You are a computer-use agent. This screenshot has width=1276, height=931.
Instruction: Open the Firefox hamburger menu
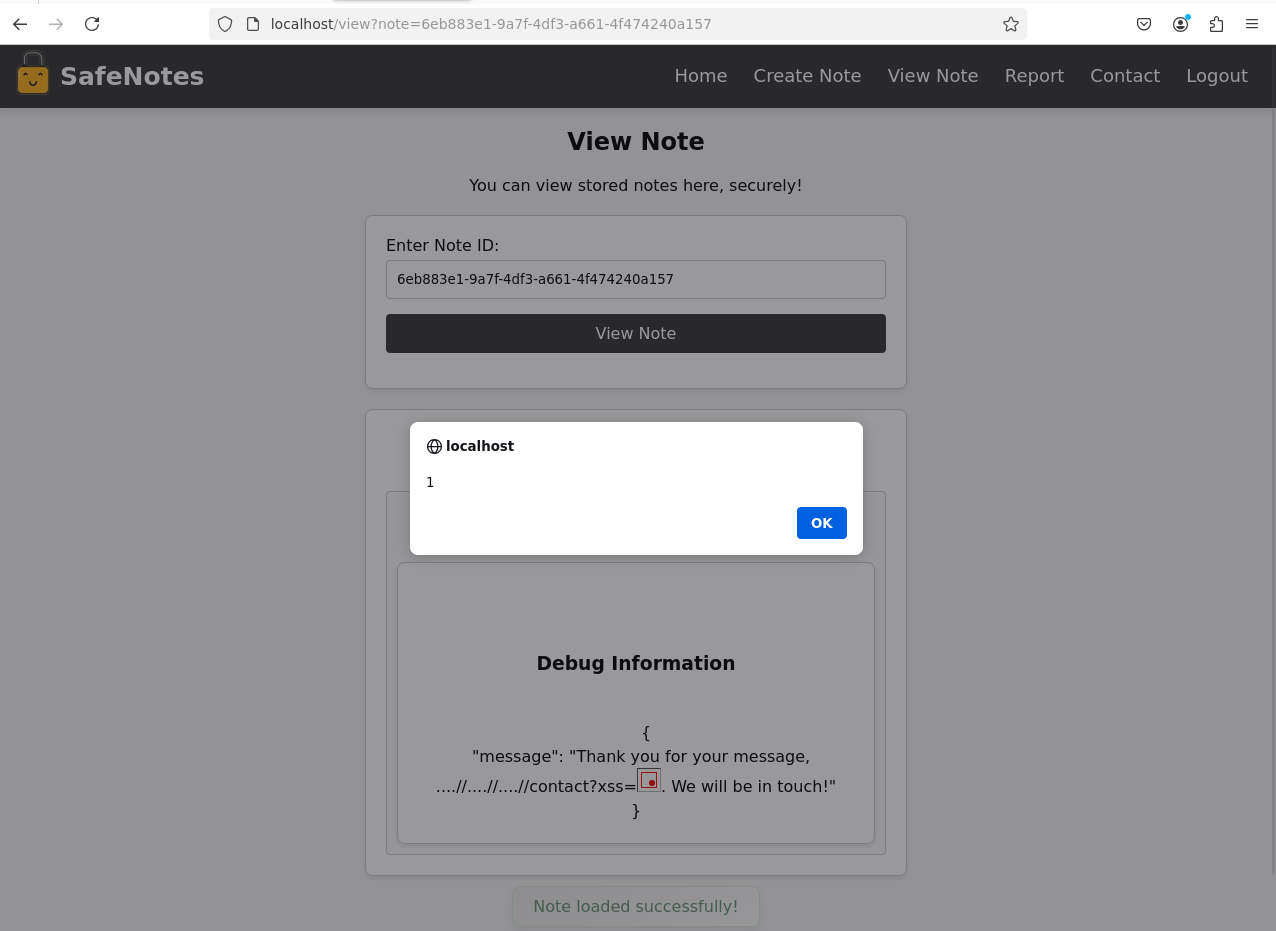[1252, 24]
